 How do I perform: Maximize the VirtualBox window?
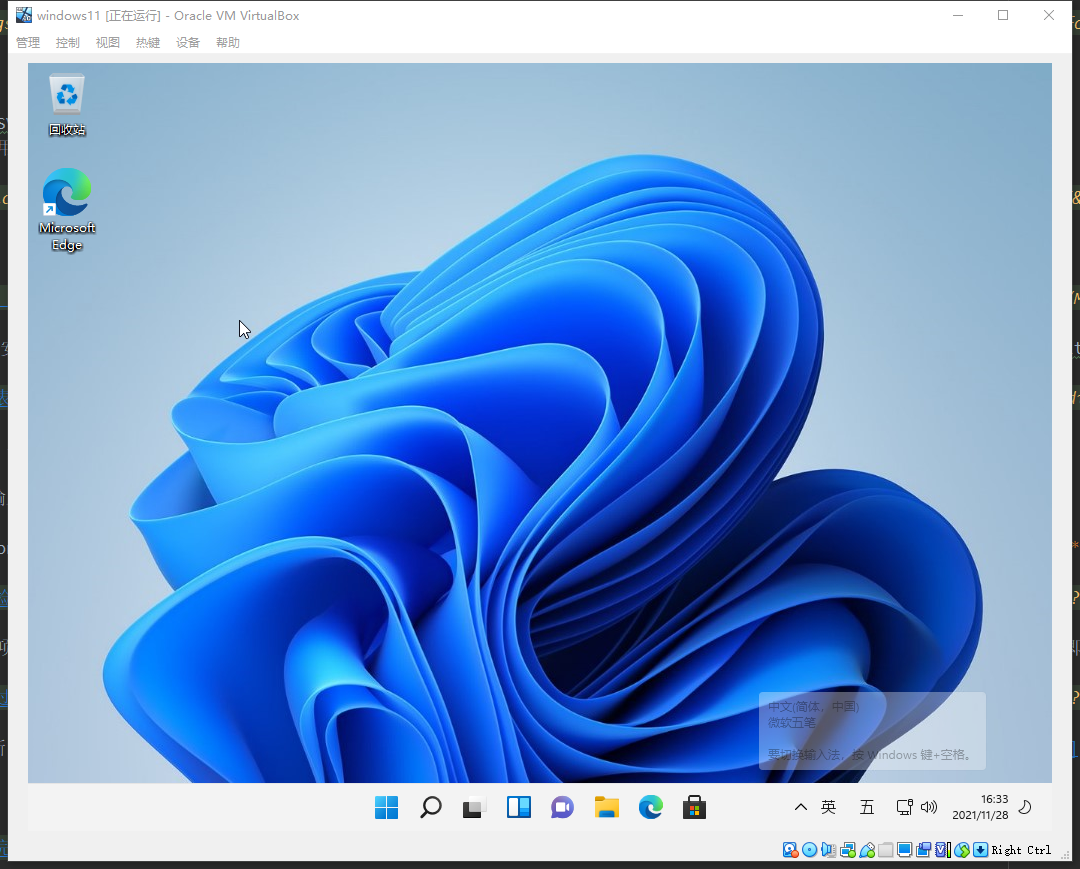click(x=1003, y=15)
